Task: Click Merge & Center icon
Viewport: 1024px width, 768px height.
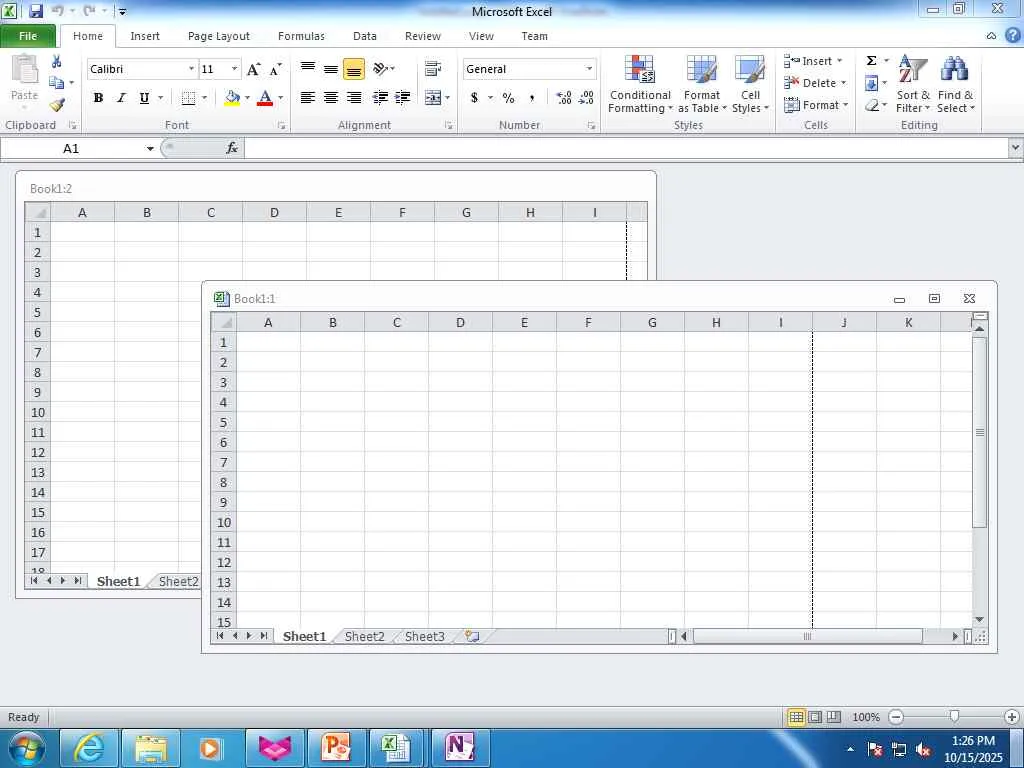Action: pyautogui.click(x=432, y=98)
